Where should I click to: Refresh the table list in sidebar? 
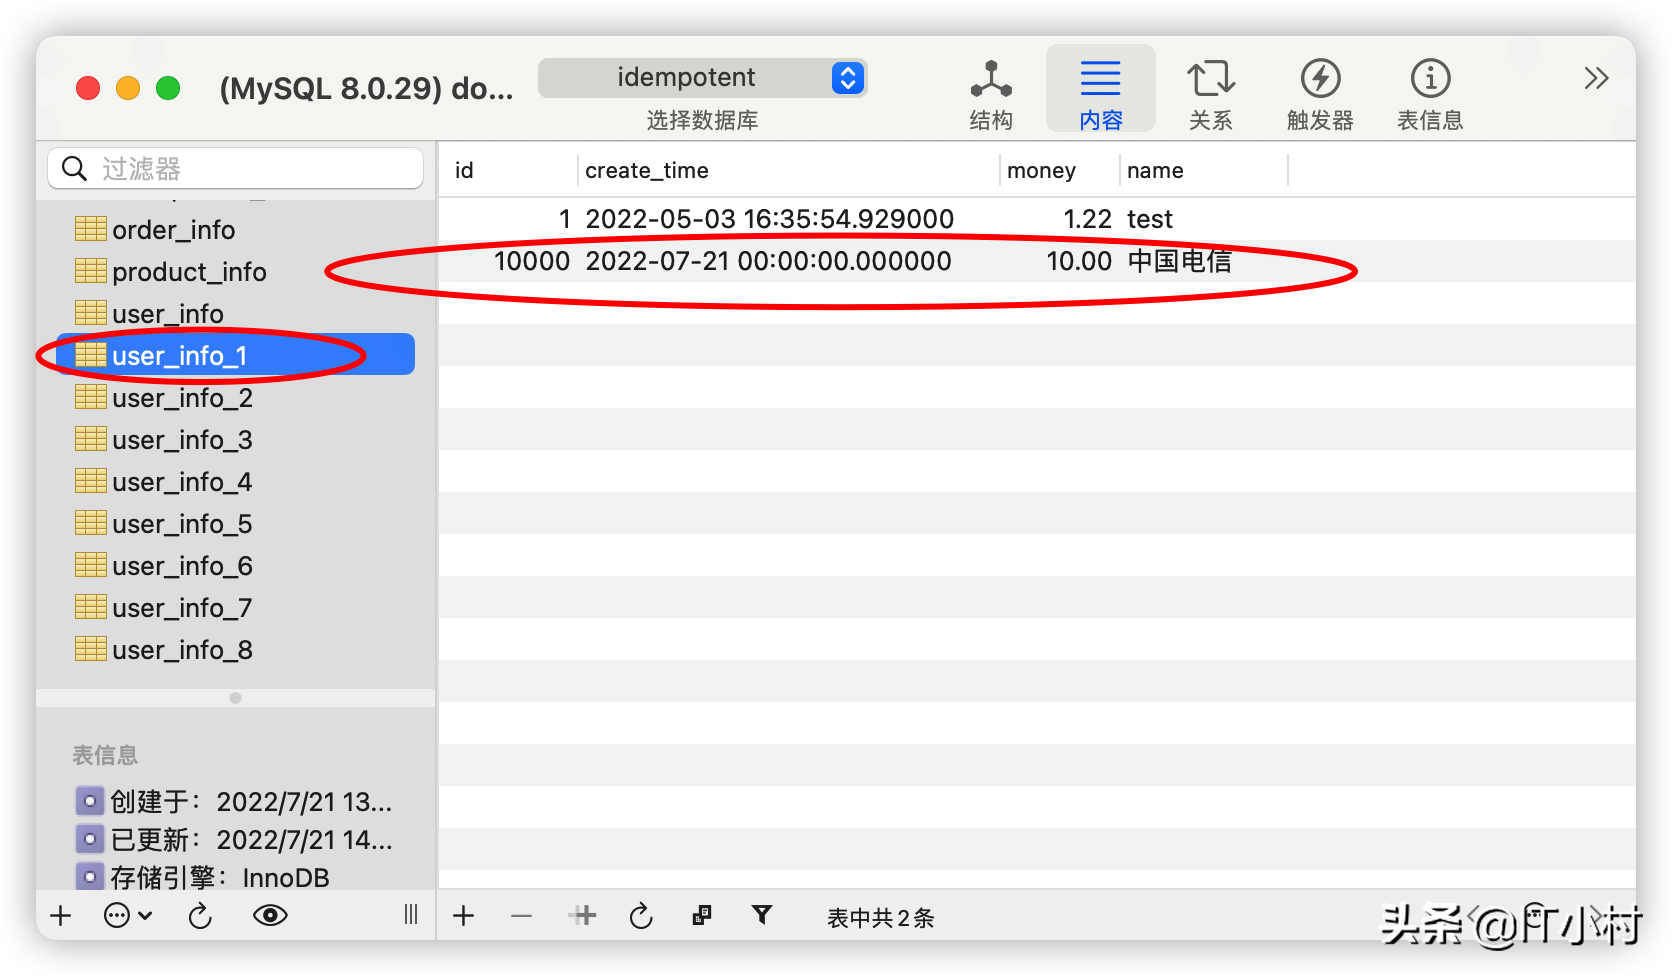point(200,915)
